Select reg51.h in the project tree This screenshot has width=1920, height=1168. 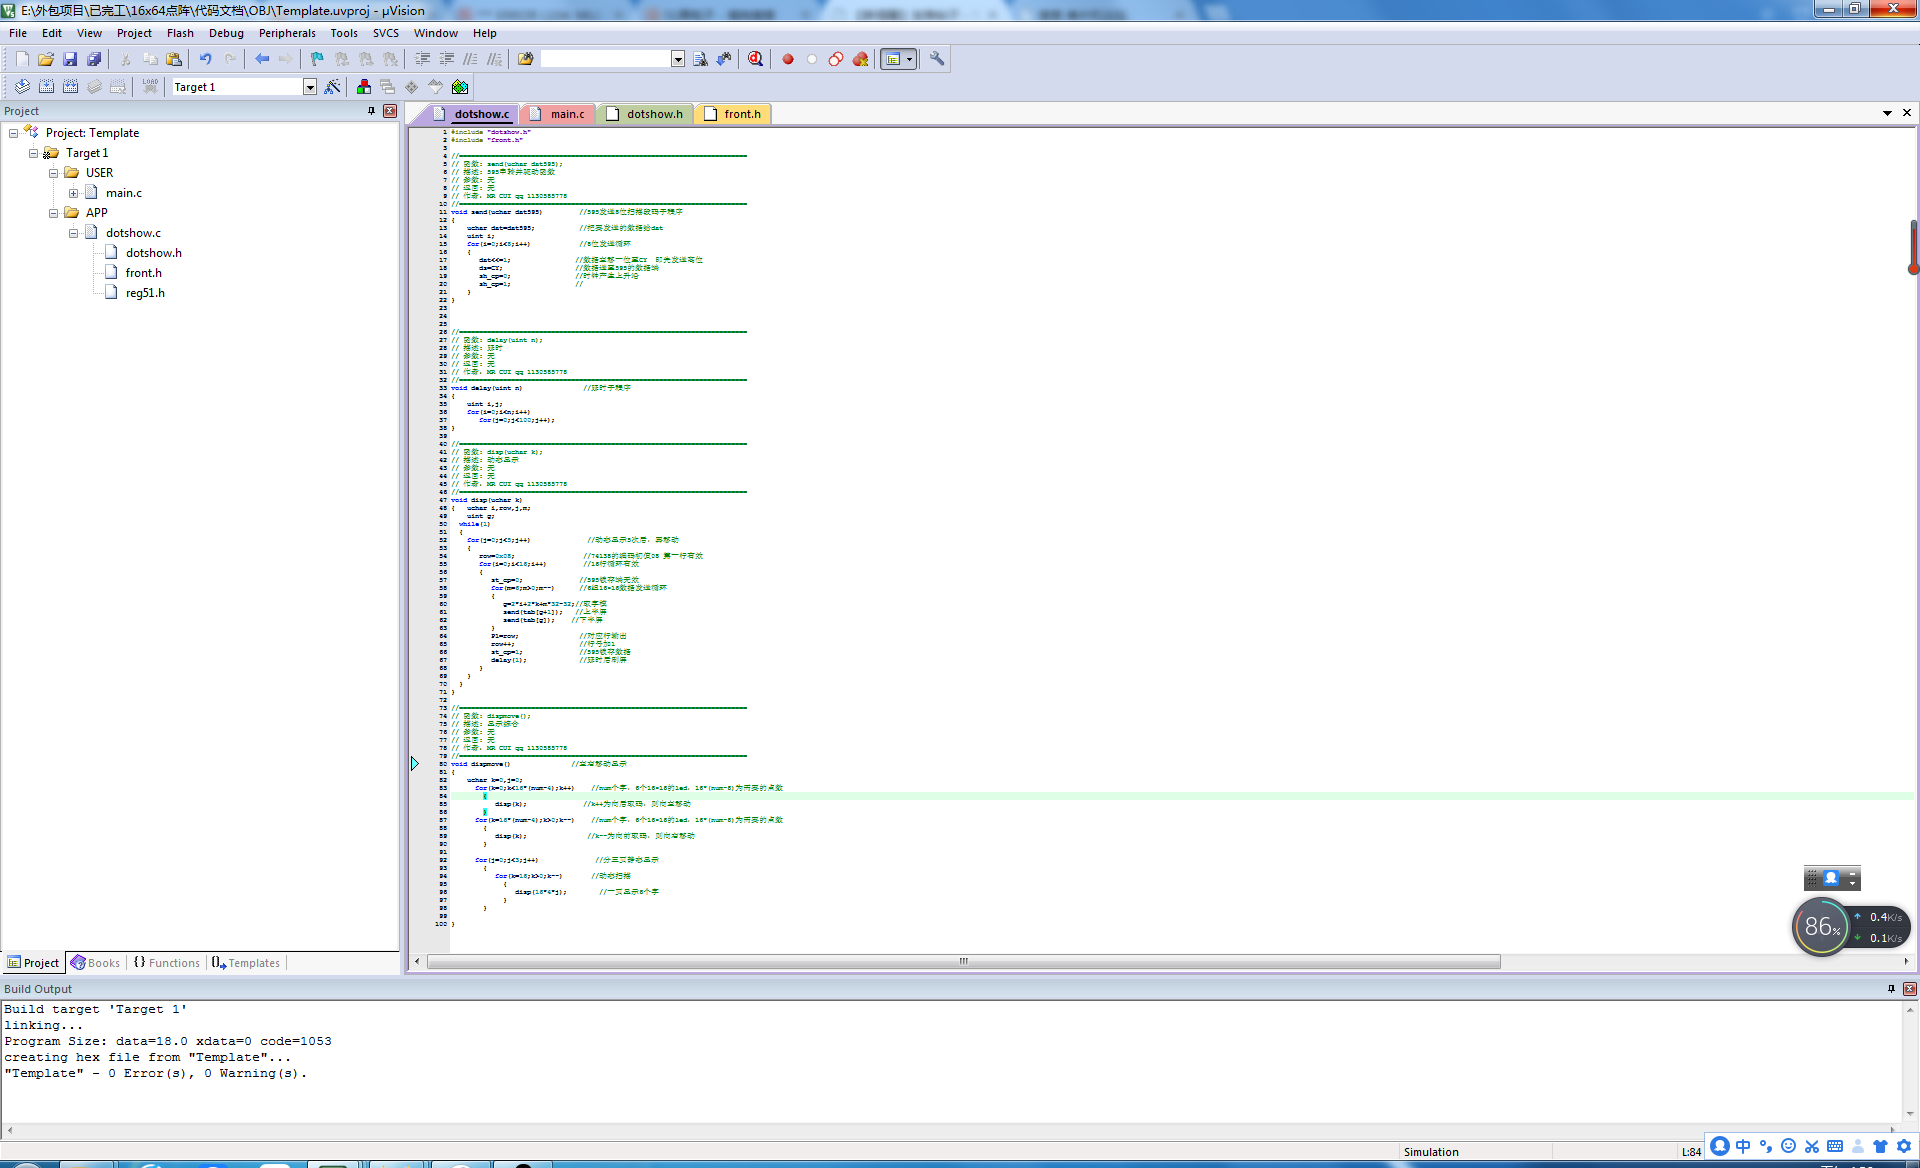click(x=145, y=293)
